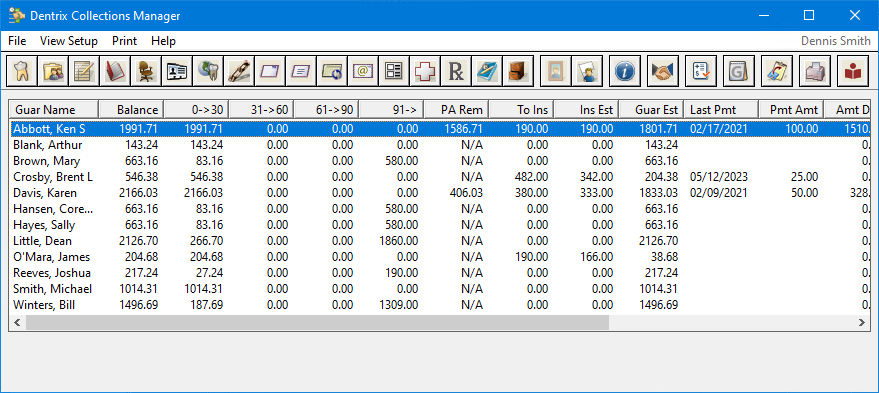Select guarantor Brown, Mary
Viewport: 879px width, 393px height.
point(47,161)
